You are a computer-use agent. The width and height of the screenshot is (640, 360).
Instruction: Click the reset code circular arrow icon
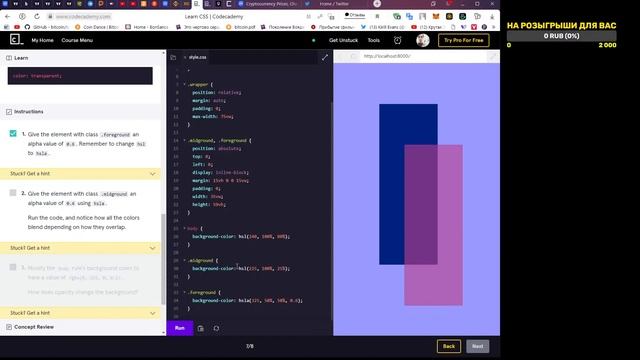216,328
